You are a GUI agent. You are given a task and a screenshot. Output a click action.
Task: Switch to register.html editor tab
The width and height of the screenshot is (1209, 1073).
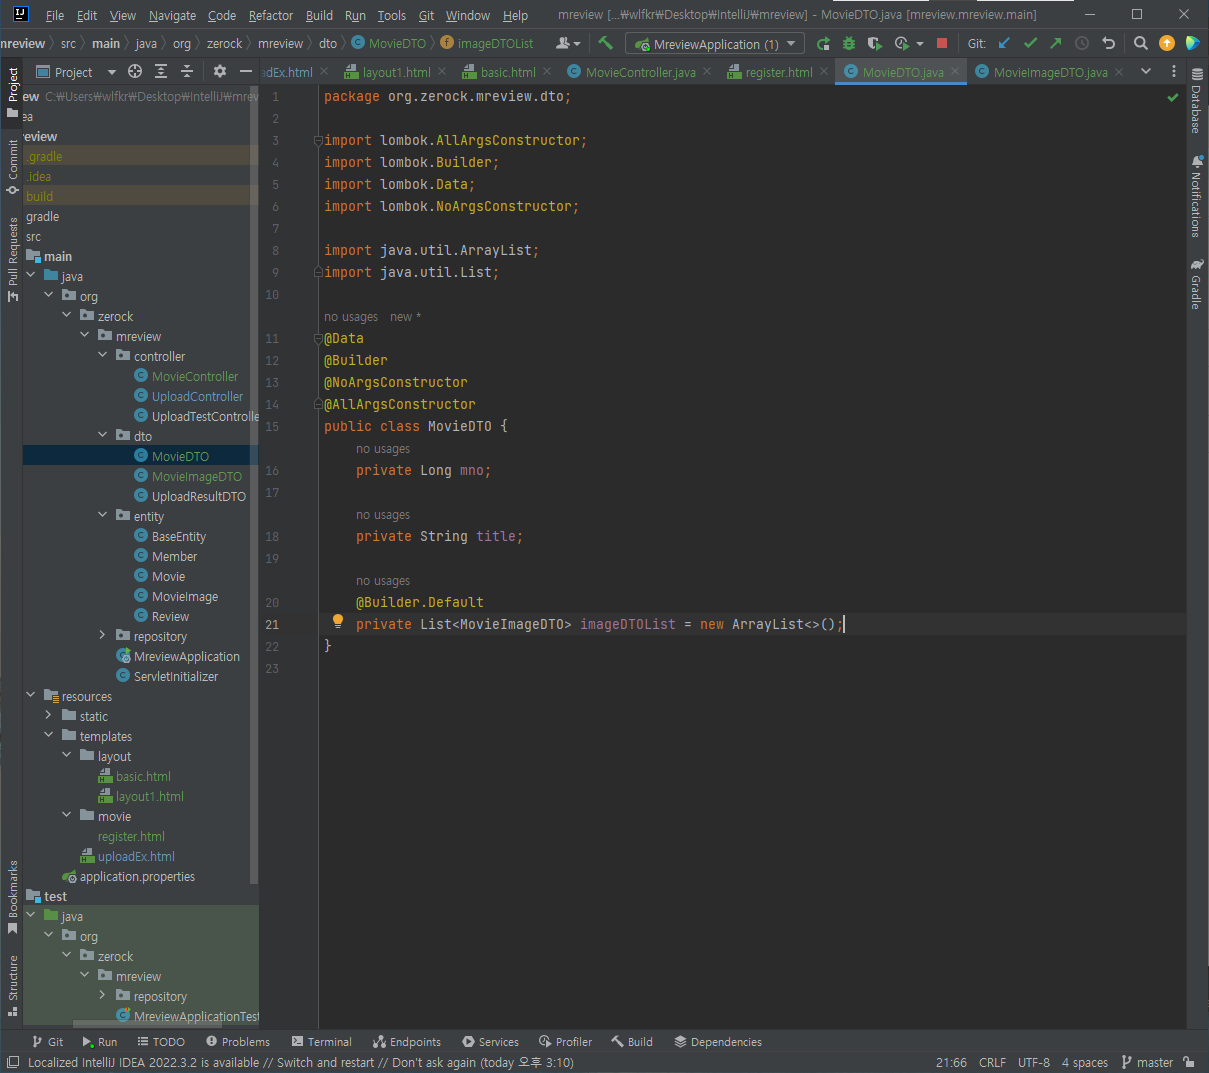click(778, 72)
